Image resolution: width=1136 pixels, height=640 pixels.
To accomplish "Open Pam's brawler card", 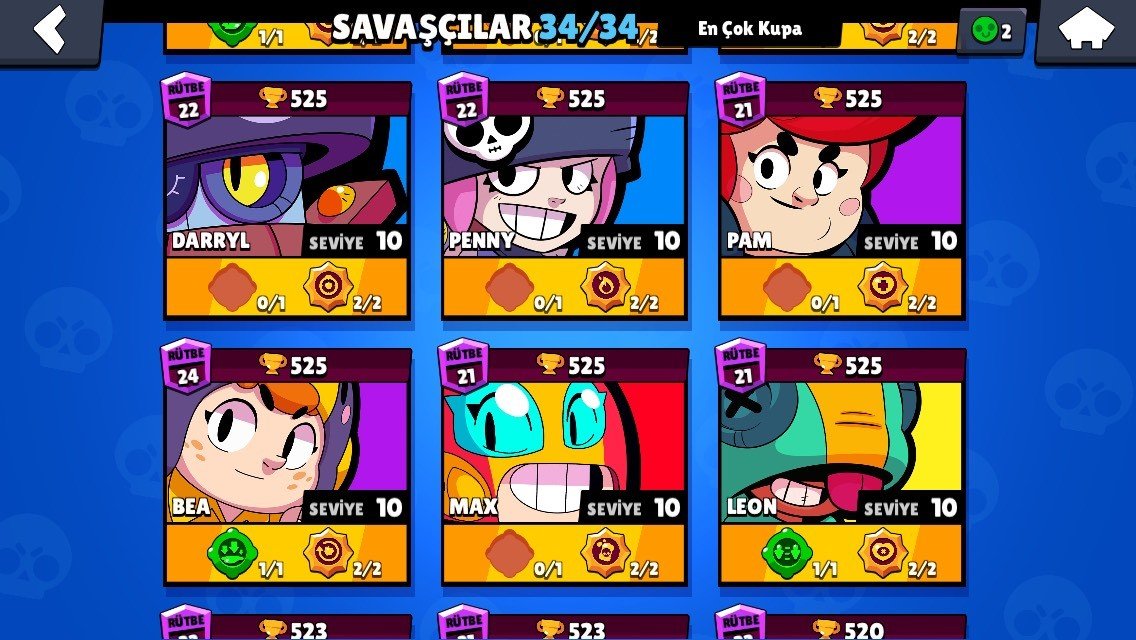I will [842, 200].
